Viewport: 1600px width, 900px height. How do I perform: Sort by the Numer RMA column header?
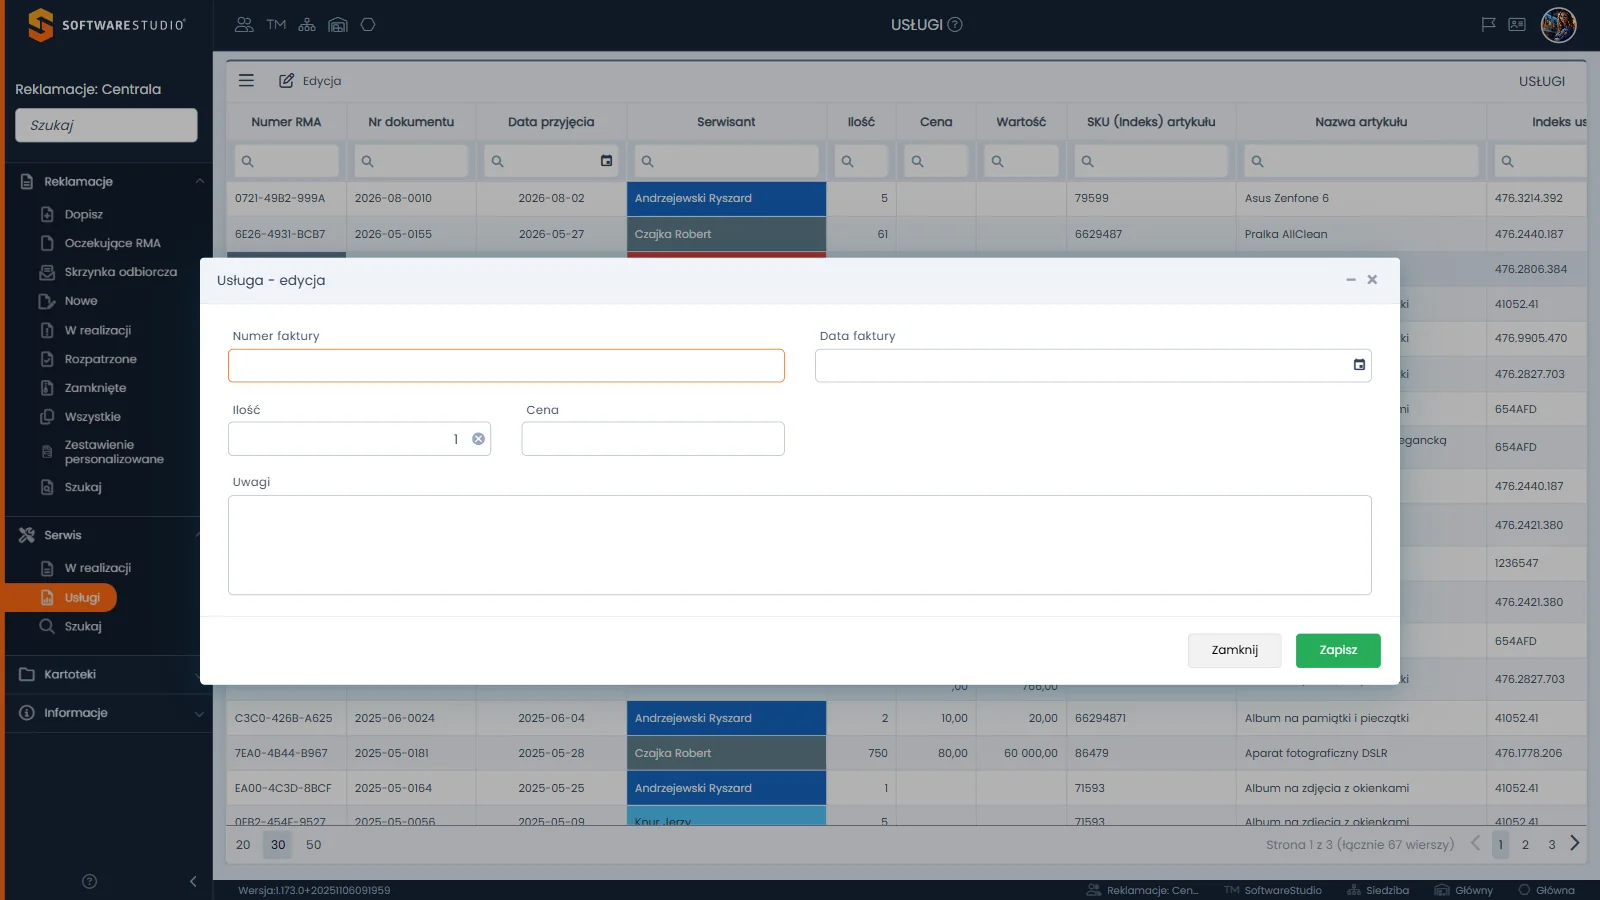[x=286, y=122]
